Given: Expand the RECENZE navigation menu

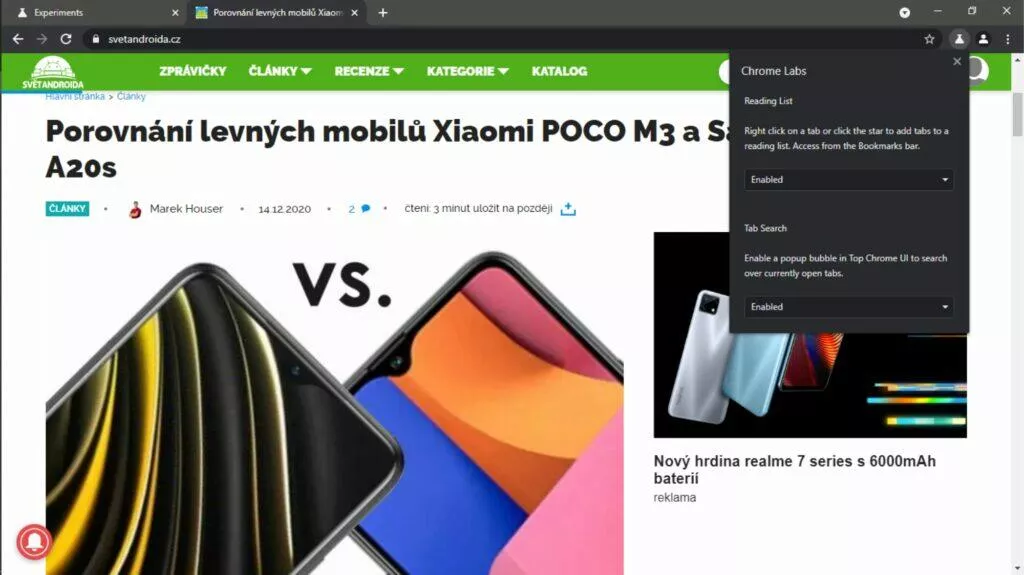Looking at the screenshot, I should [369, 71].
